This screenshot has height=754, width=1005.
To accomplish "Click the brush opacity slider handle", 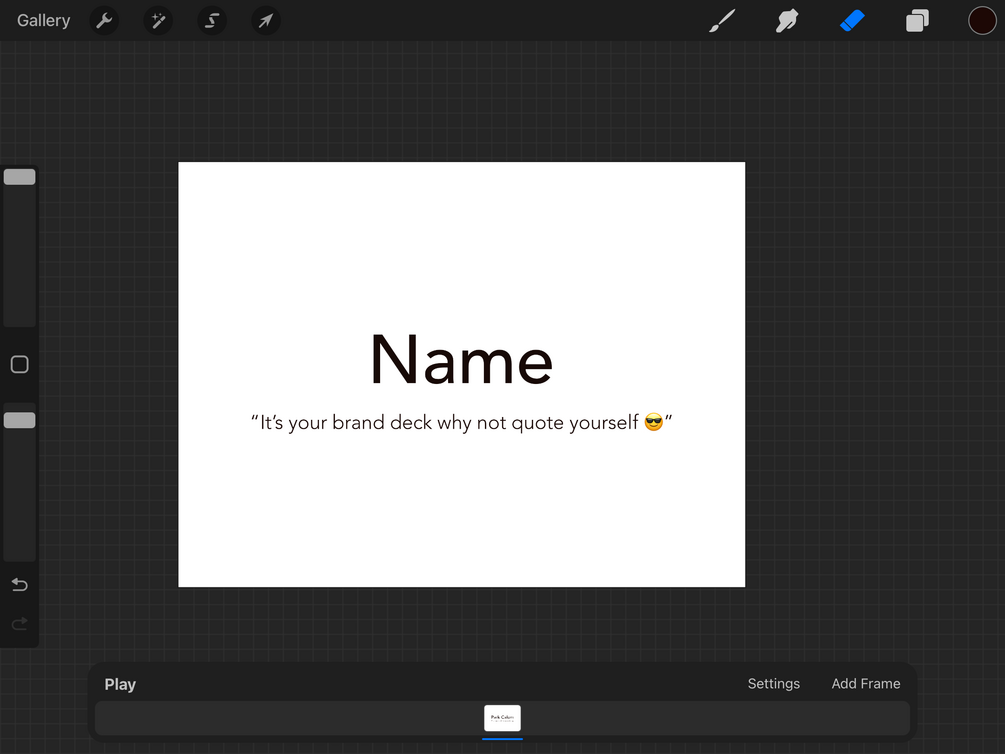I will 19,421.
